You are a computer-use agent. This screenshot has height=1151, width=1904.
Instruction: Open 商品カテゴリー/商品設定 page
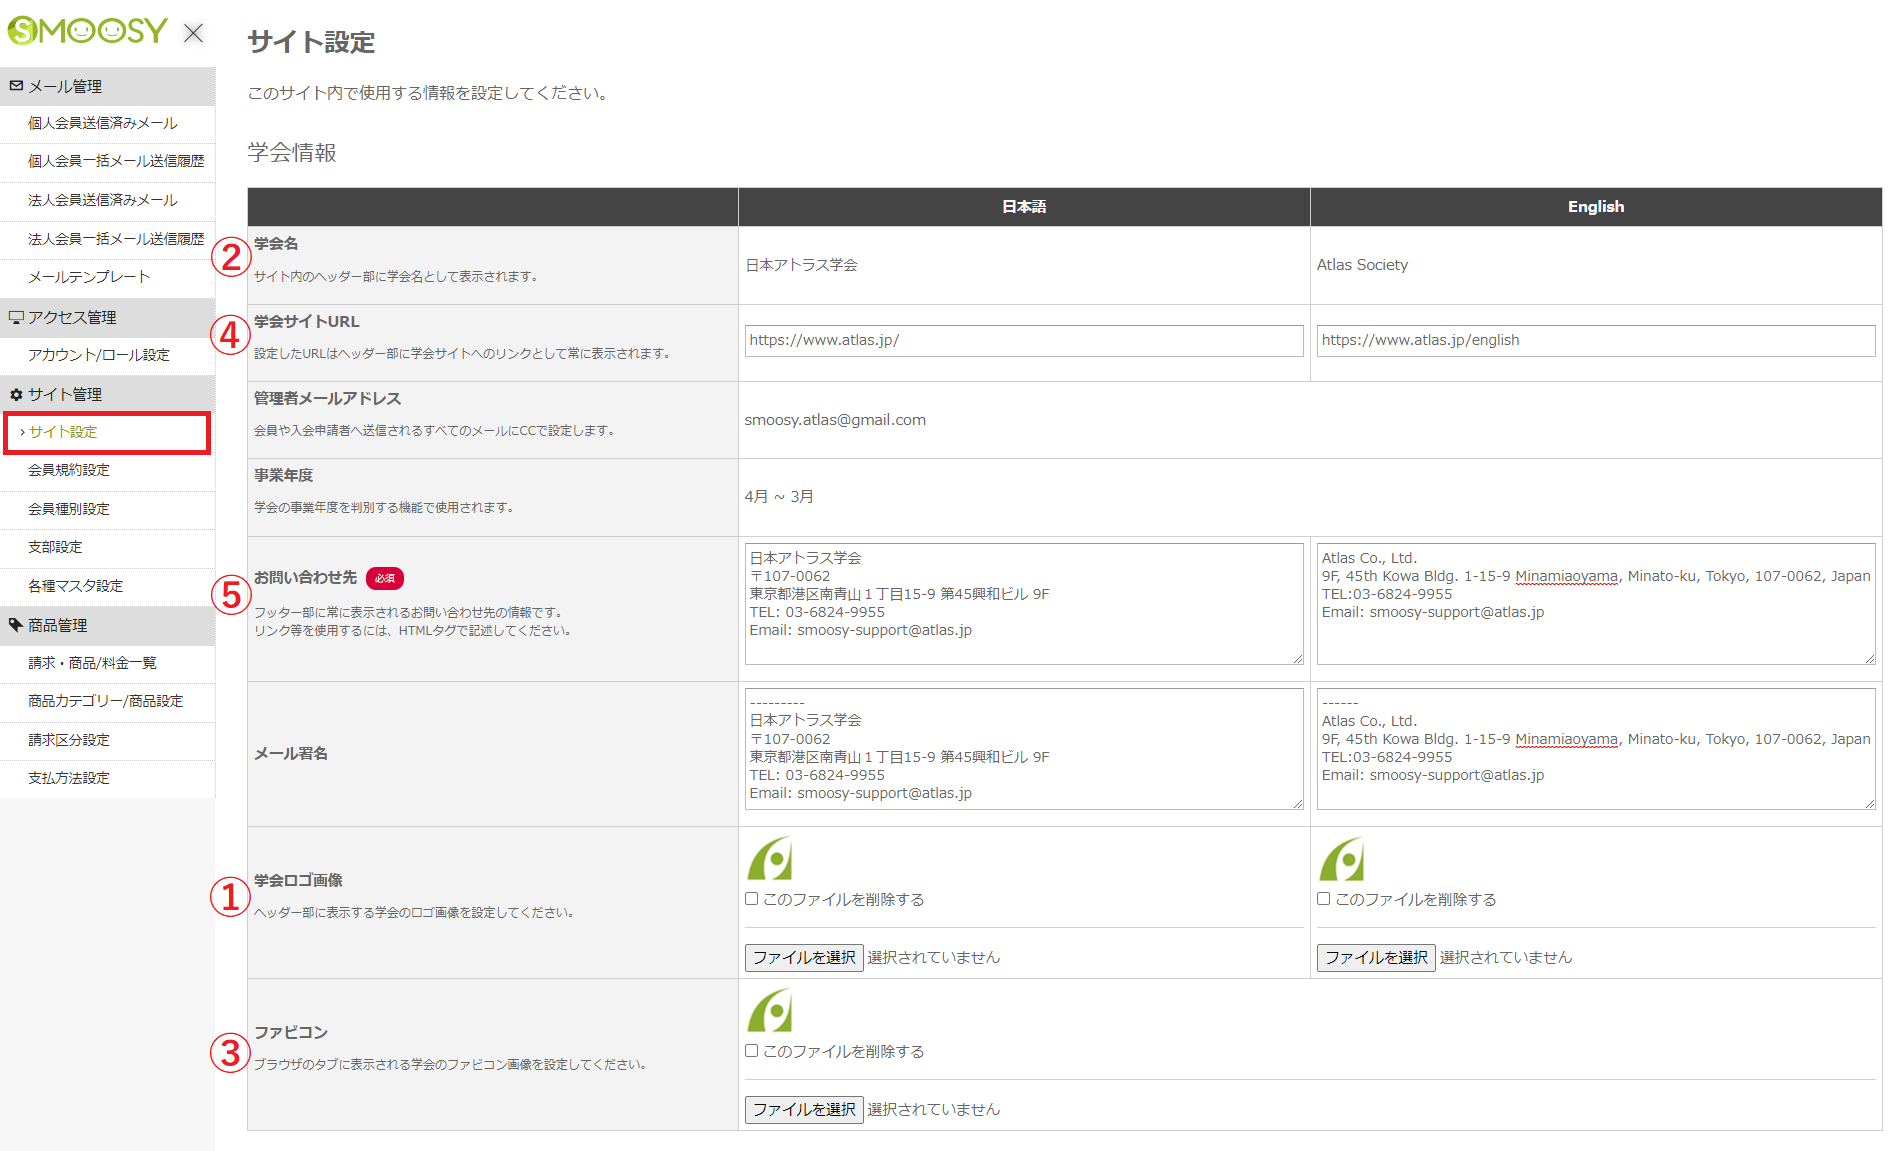coord(107,701)
